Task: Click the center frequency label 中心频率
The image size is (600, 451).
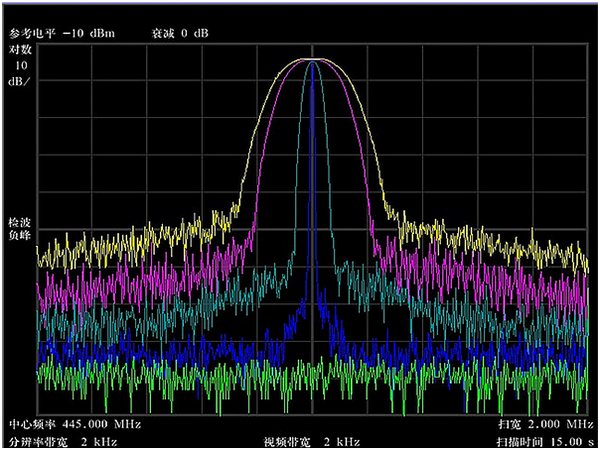Action: point(31,425)
